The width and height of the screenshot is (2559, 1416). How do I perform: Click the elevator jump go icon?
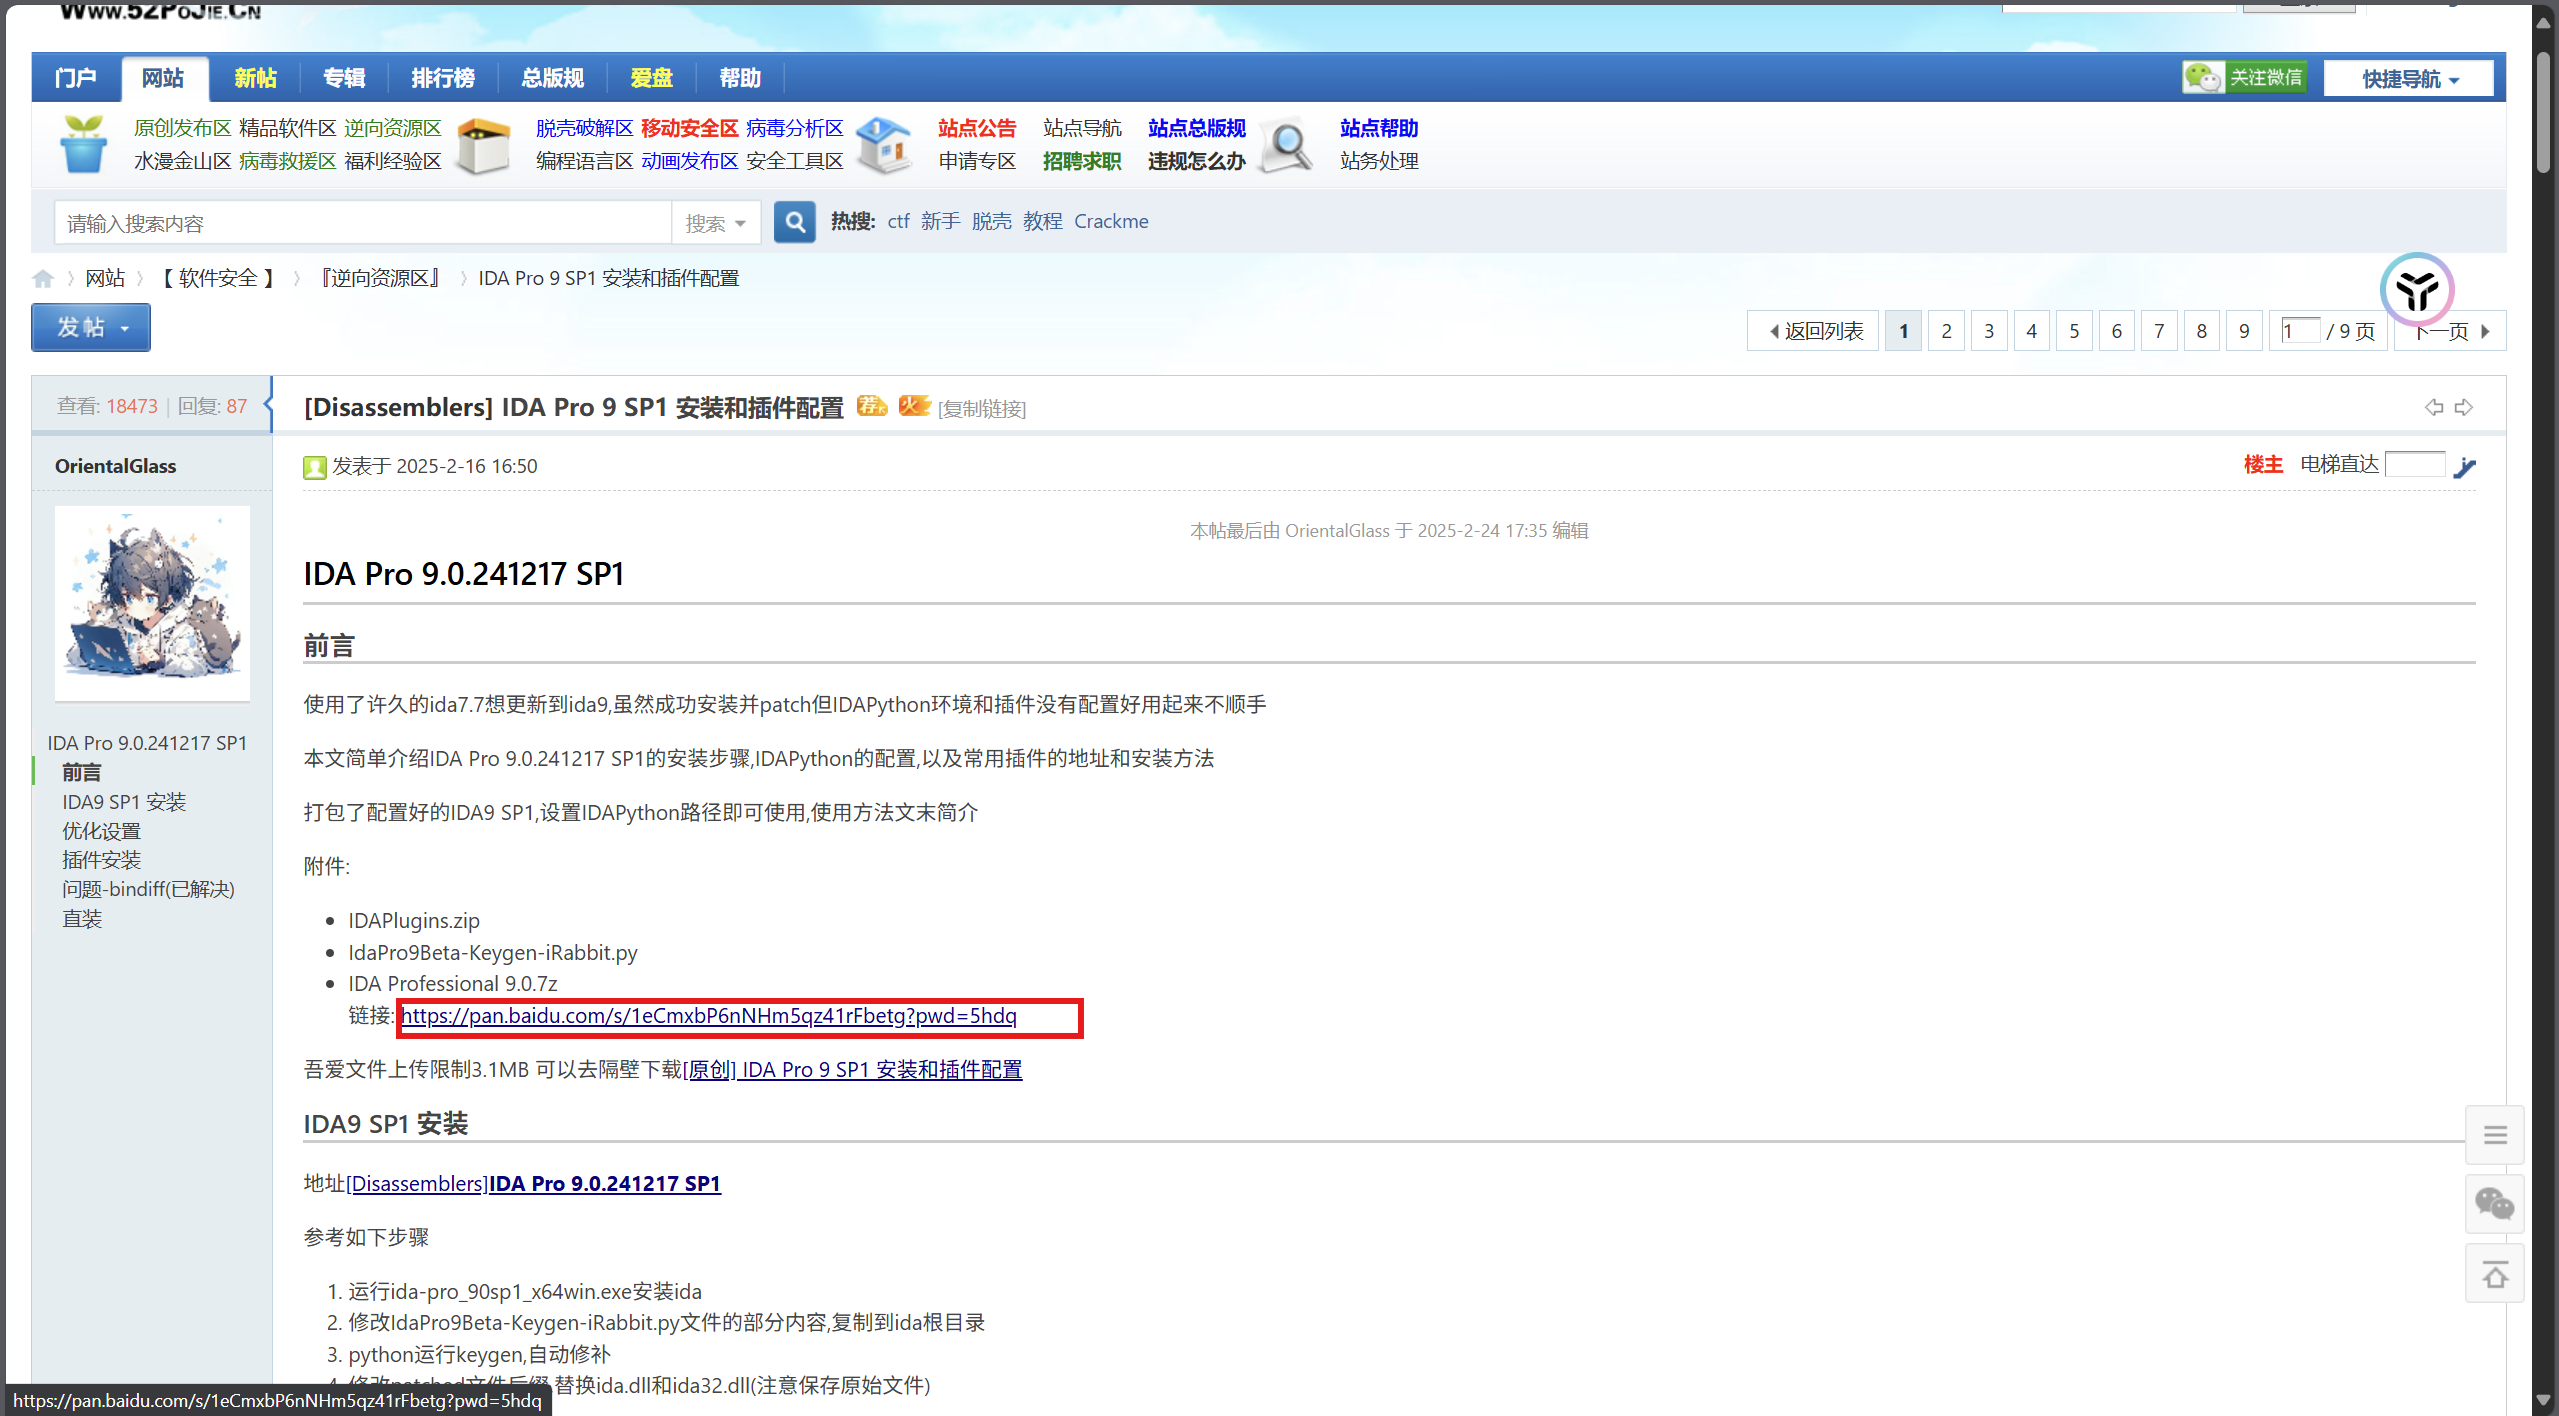[x=2465, y=467]
